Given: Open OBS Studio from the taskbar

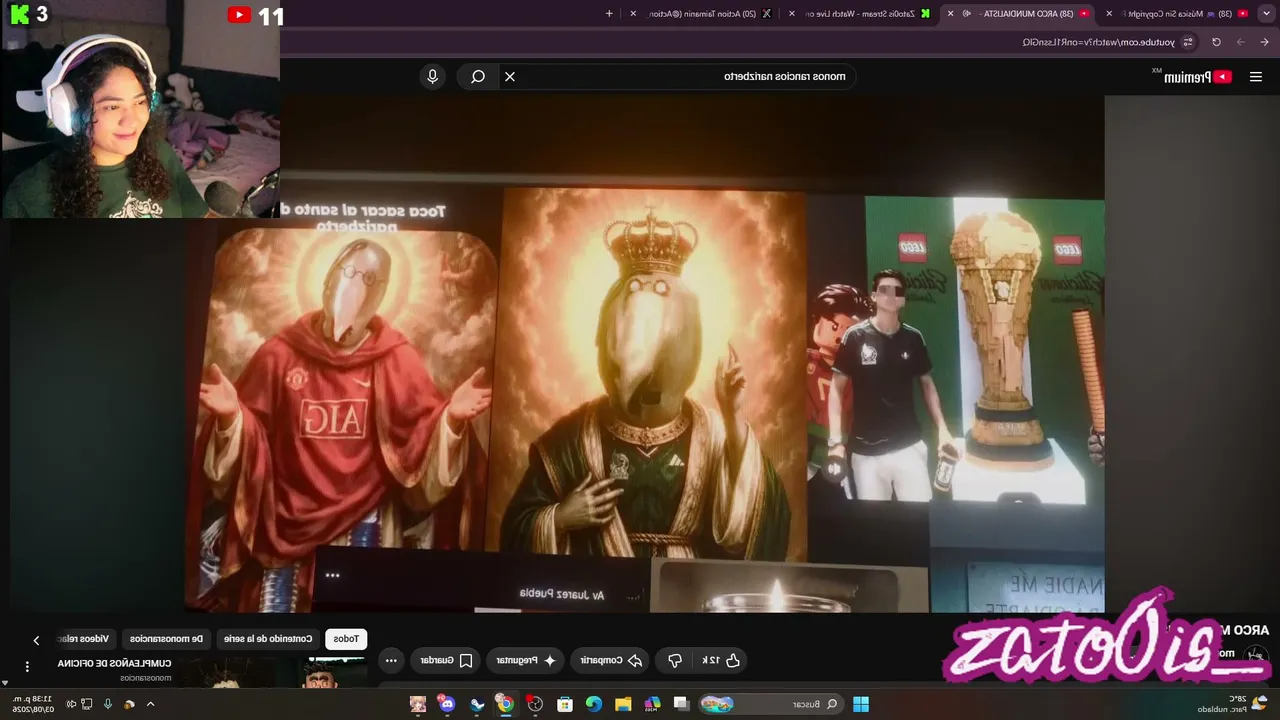Looking at the screenshot, I should [x=536, y=704].
